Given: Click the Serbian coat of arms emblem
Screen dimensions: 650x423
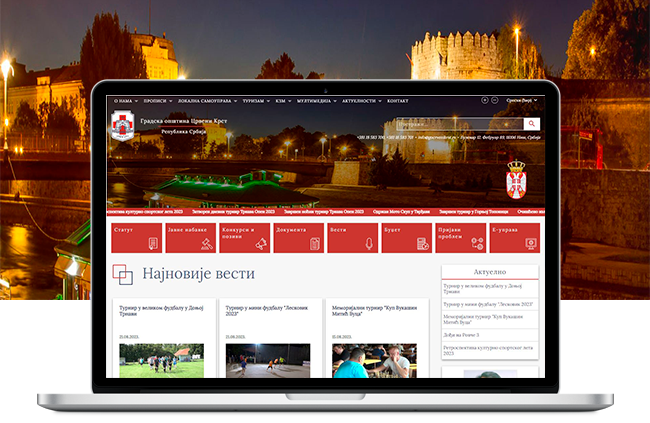Looking at the screenshot, I should point(516,179).
